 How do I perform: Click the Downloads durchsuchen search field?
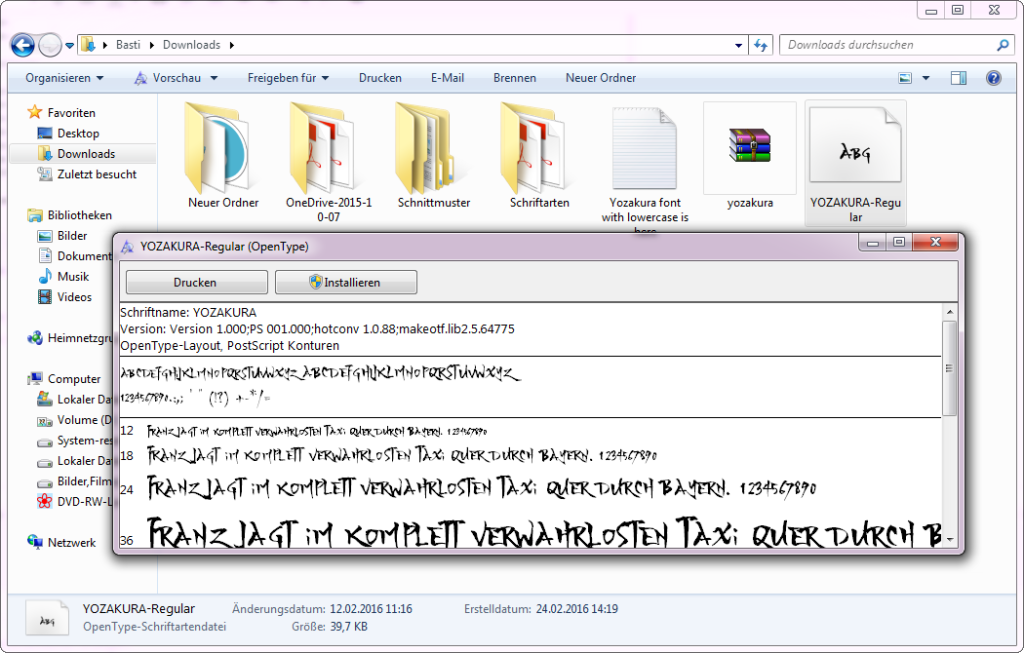point(888,45)
